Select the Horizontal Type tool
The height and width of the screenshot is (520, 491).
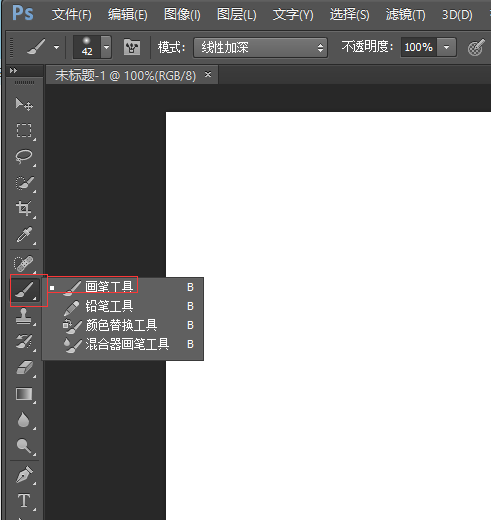24,501
